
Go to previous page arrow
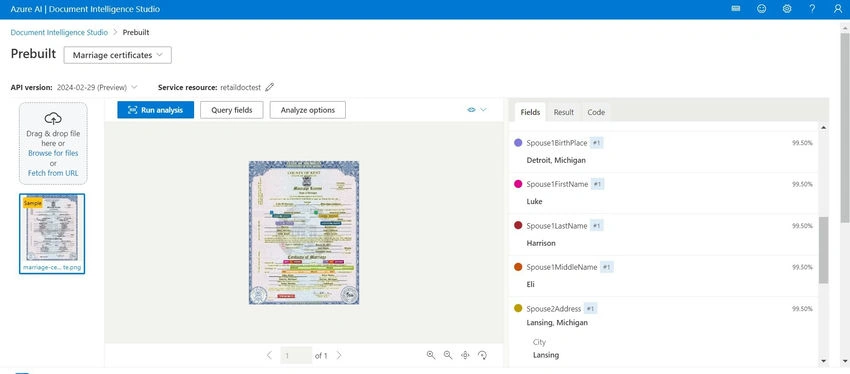point(269,356)
